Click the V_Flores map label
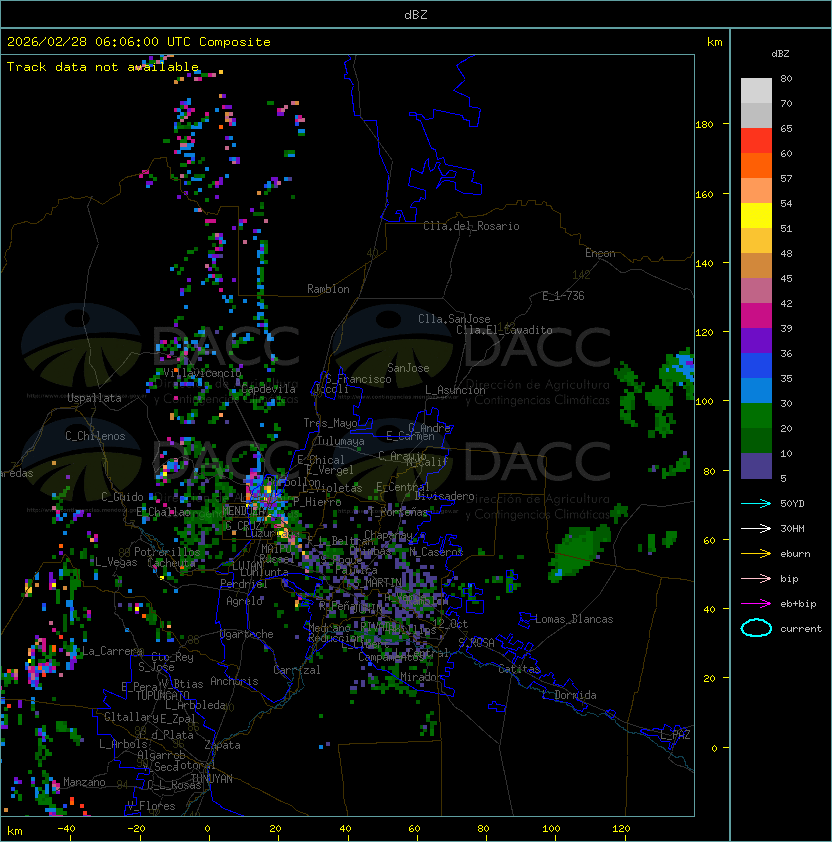Screen dimensions: 832x842 pyautogui.click(x=151, y=806)
